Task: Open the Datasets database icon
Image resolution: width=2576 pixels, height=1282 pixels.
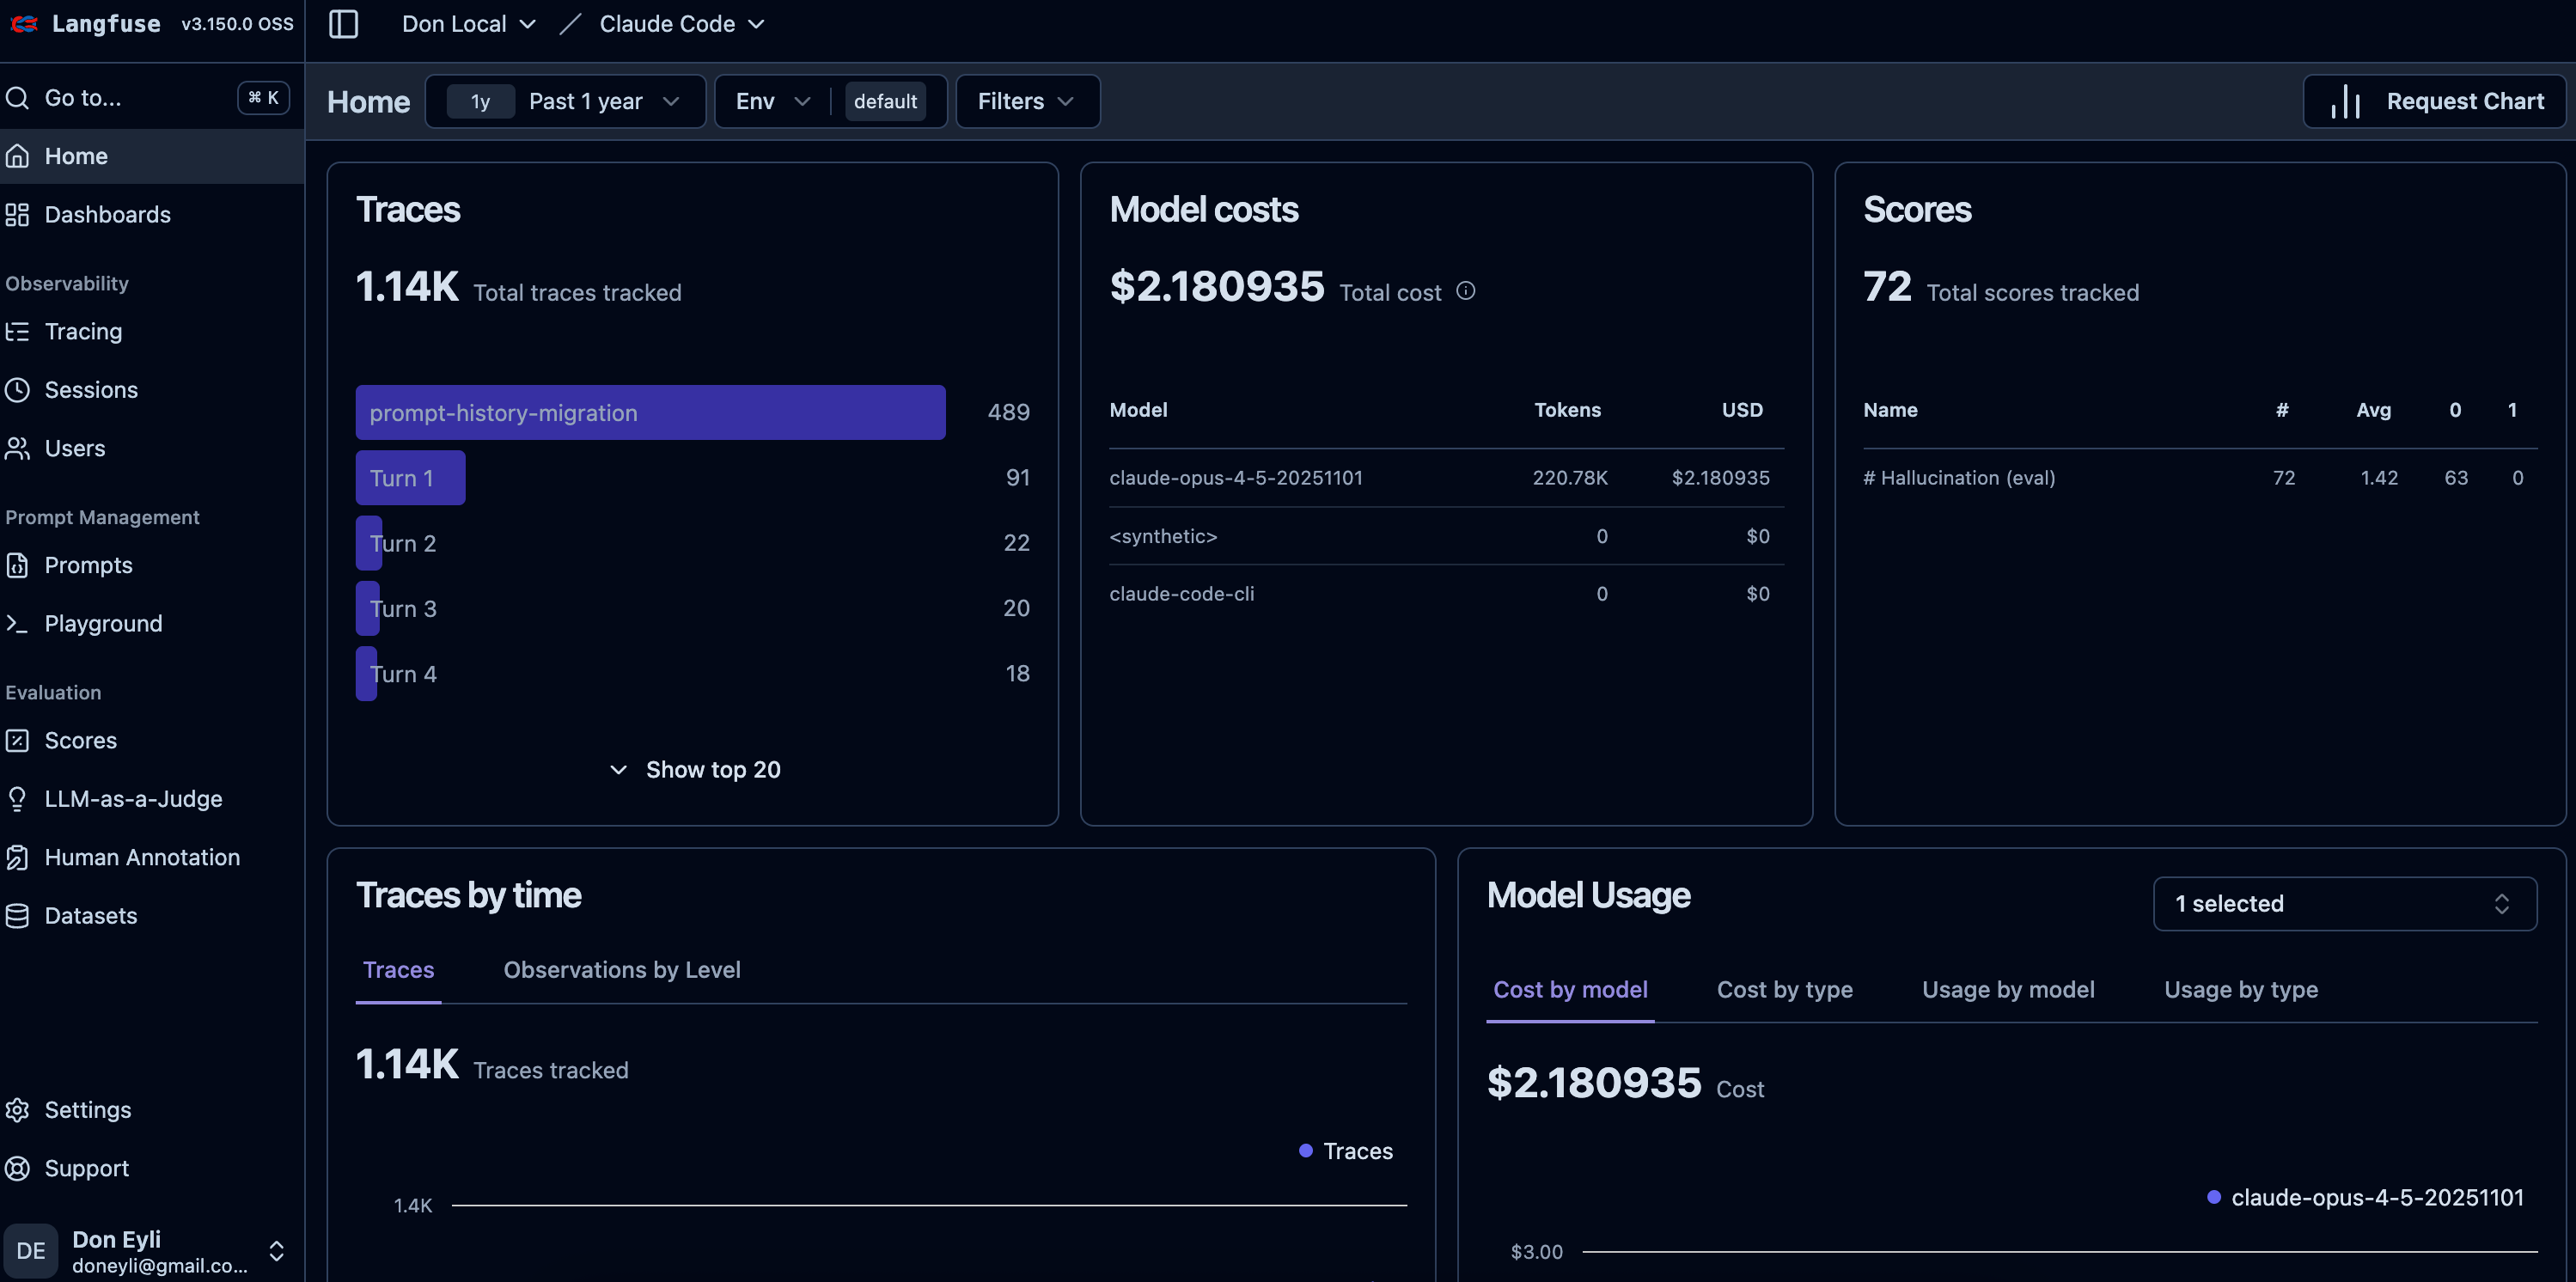Action: point(17,915)
